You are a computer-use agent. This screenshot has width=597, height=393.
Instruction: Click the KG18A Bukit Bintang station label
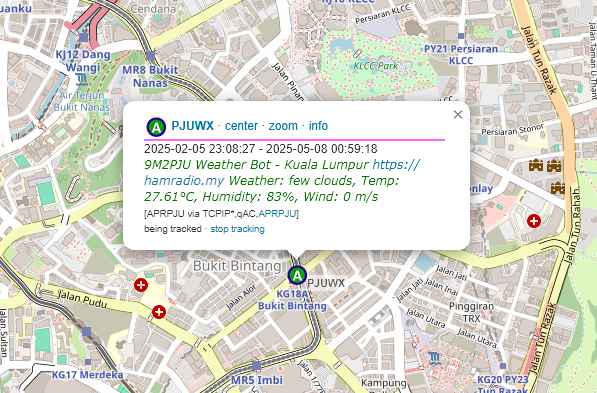pyautogui.click(x=292, y=300)
